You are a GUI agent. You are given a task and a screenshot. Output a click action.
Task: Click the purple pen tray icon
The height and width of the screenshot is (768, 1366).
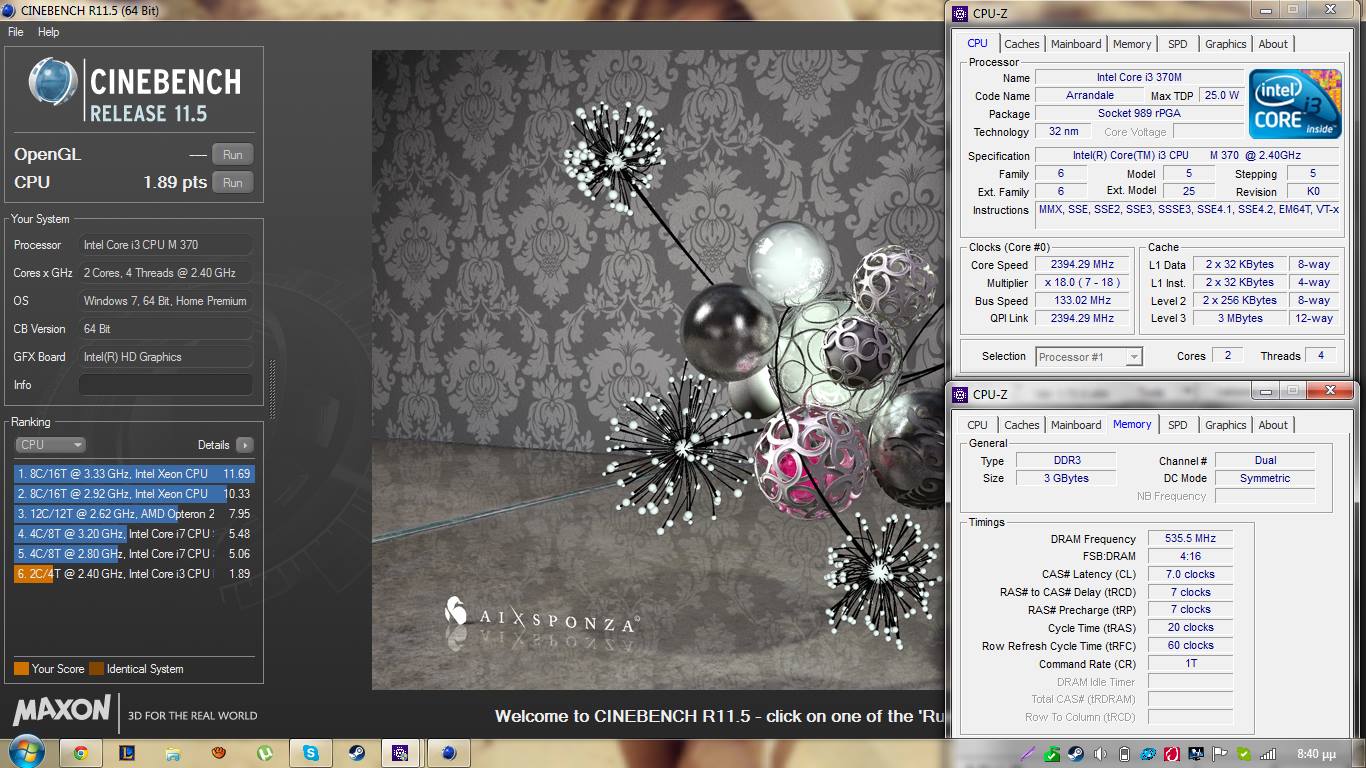click(x=1028, y=754)
